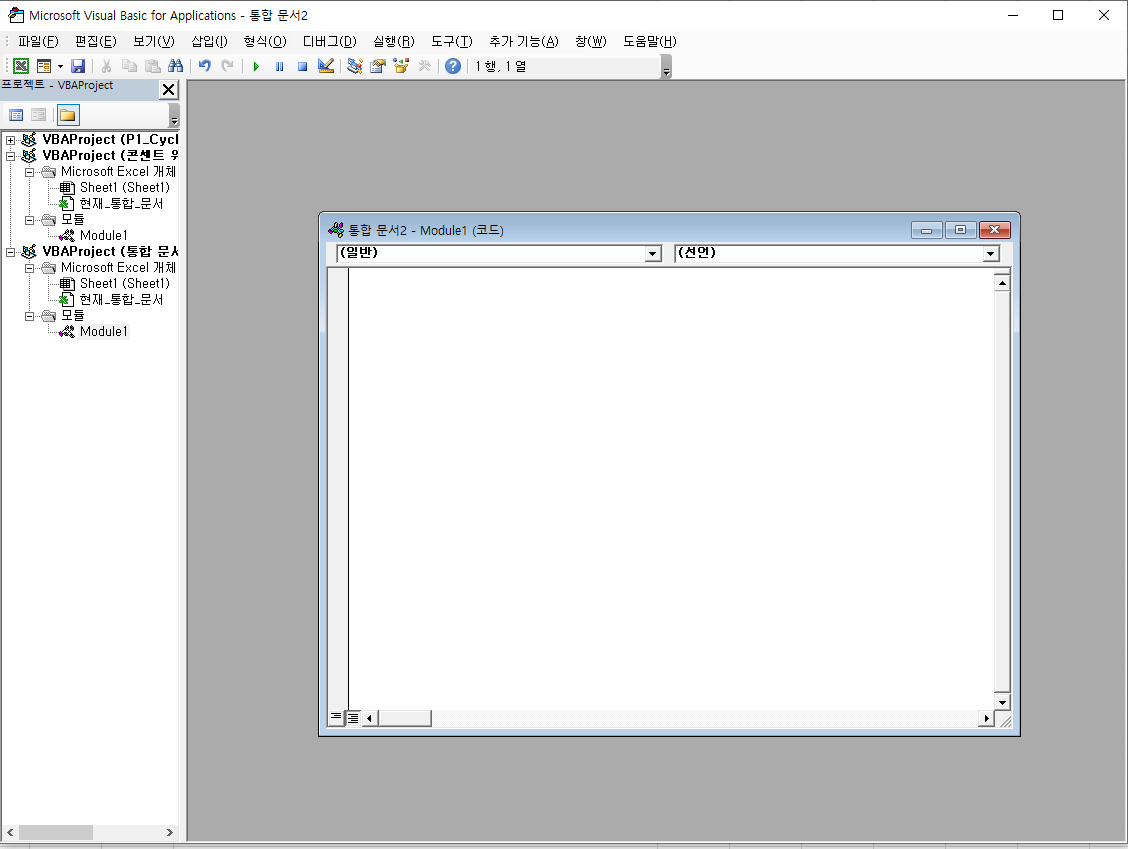Select Sheet1 (Sheet1) under 통합 문서 project
Image resolution: width=1128 pixels, height=849 pixels.
tap(124, 283)
